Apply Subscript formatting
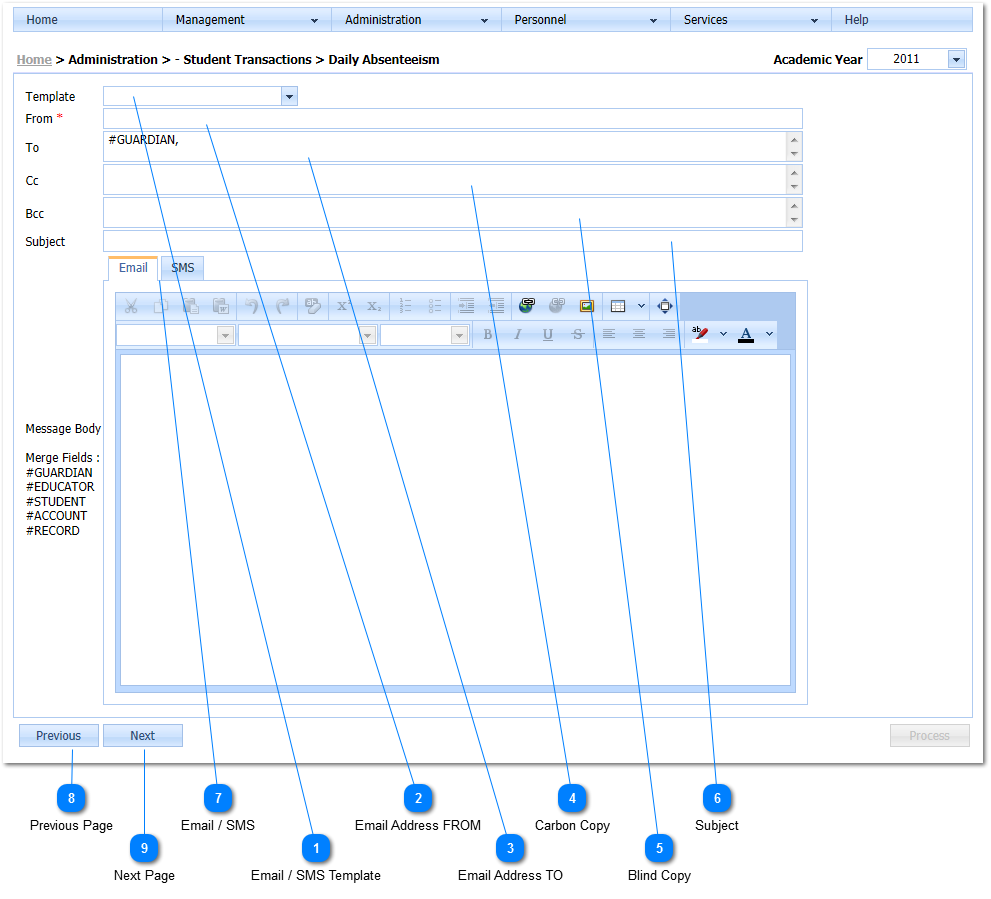The height and width of the screenshot is (899, 991). pos(374,307)
